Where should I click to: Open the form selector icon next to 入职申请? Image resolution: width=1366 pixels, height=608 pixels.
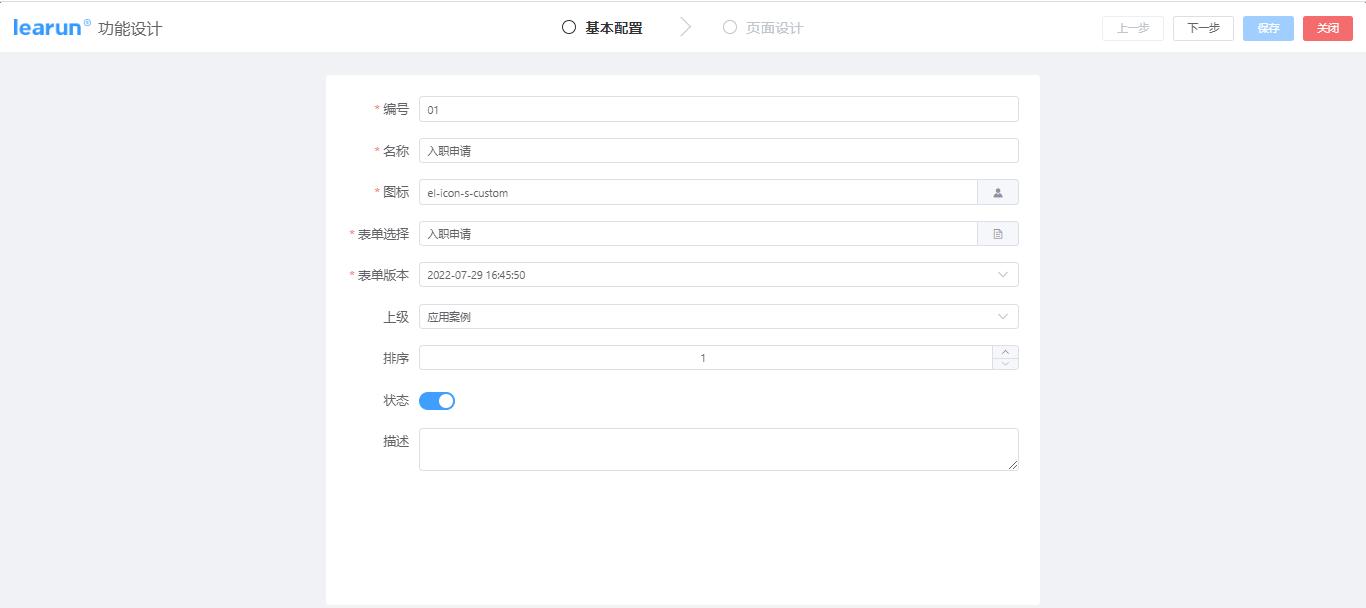point(997,233)
